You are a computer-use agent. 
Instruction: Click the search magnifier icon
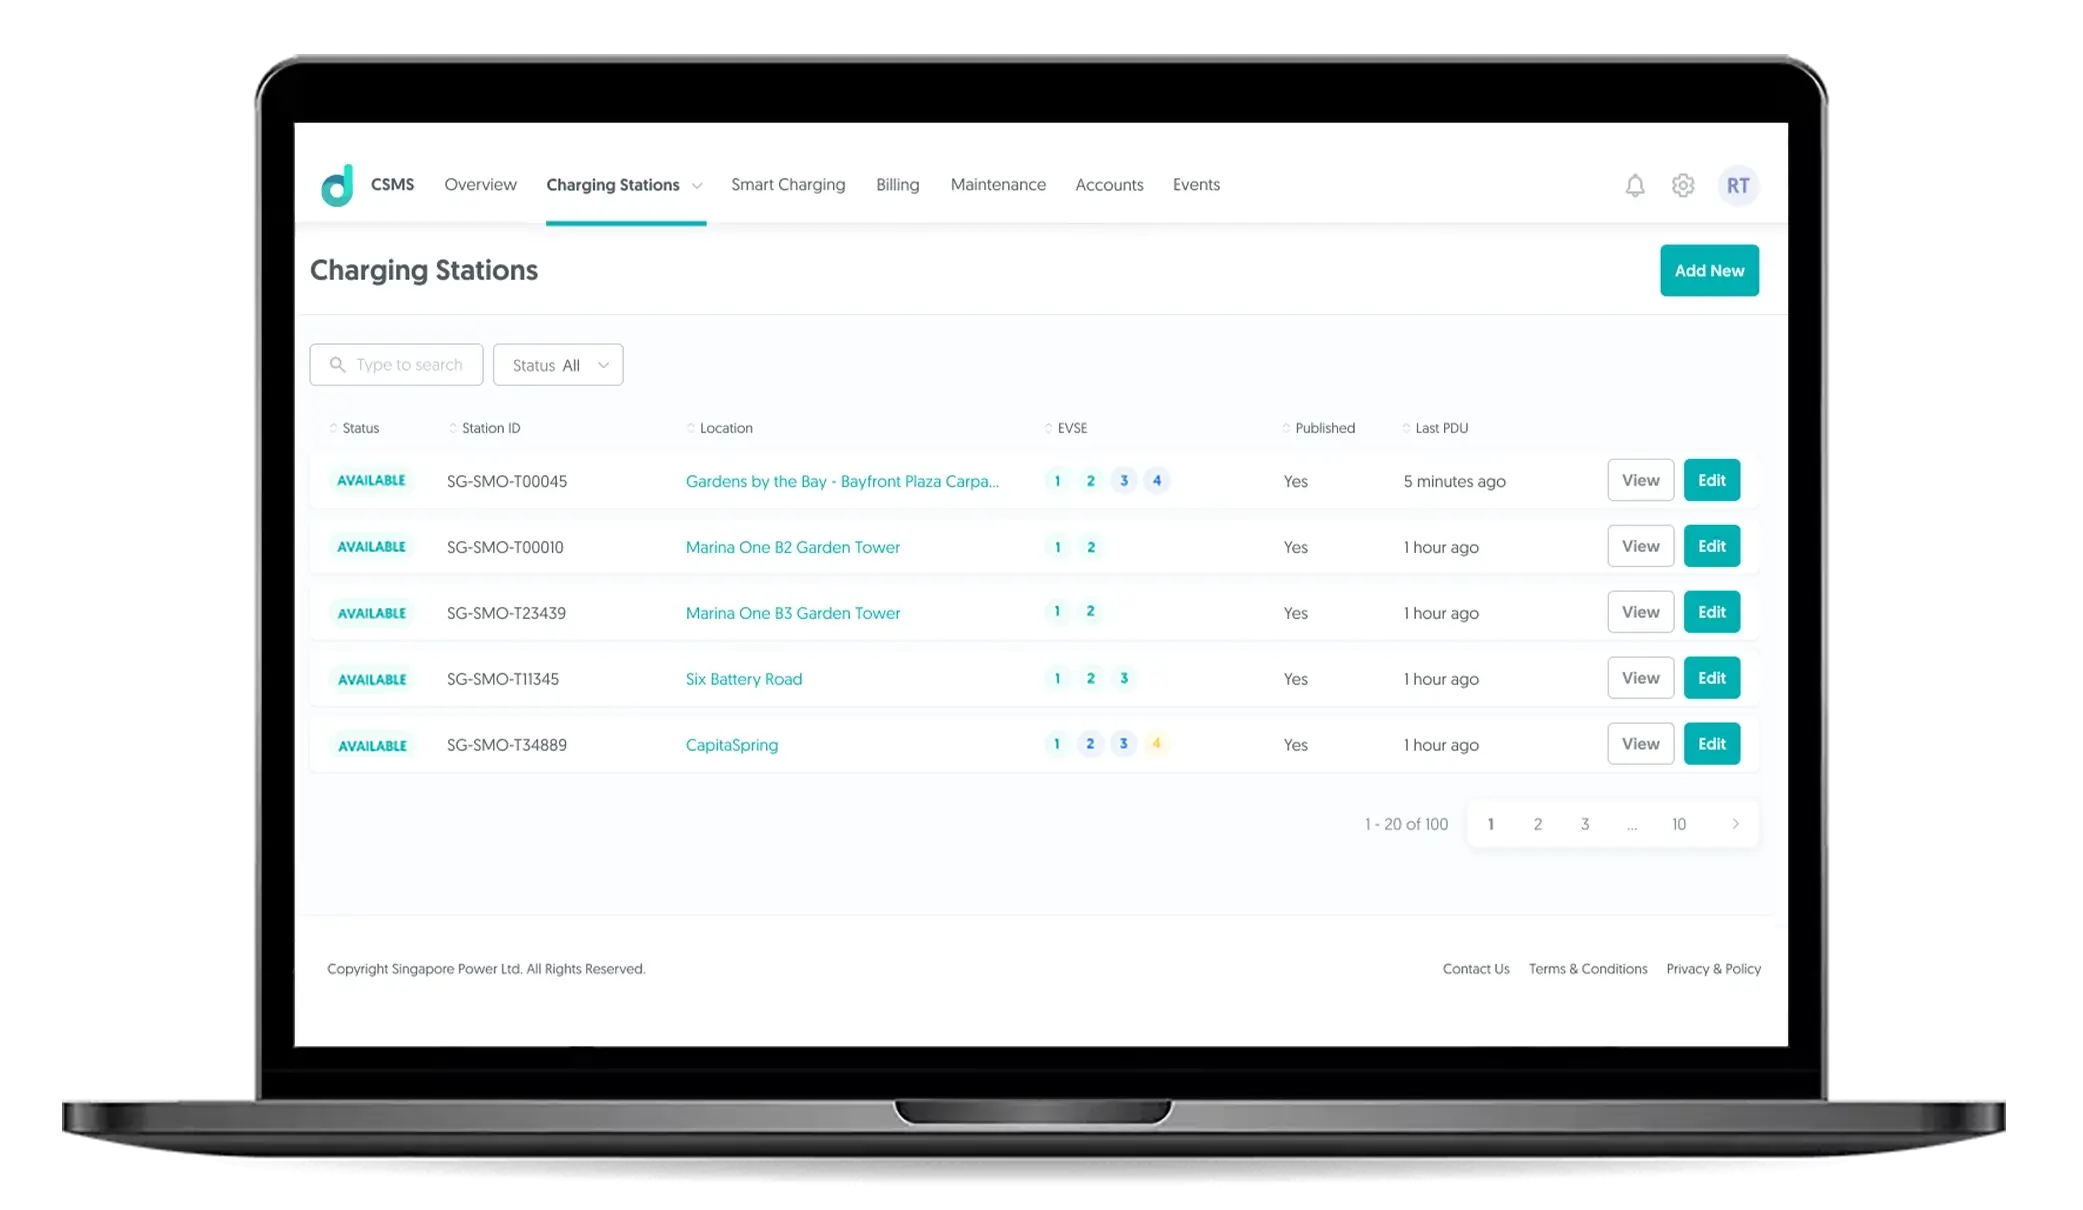(x=337, y=364)
